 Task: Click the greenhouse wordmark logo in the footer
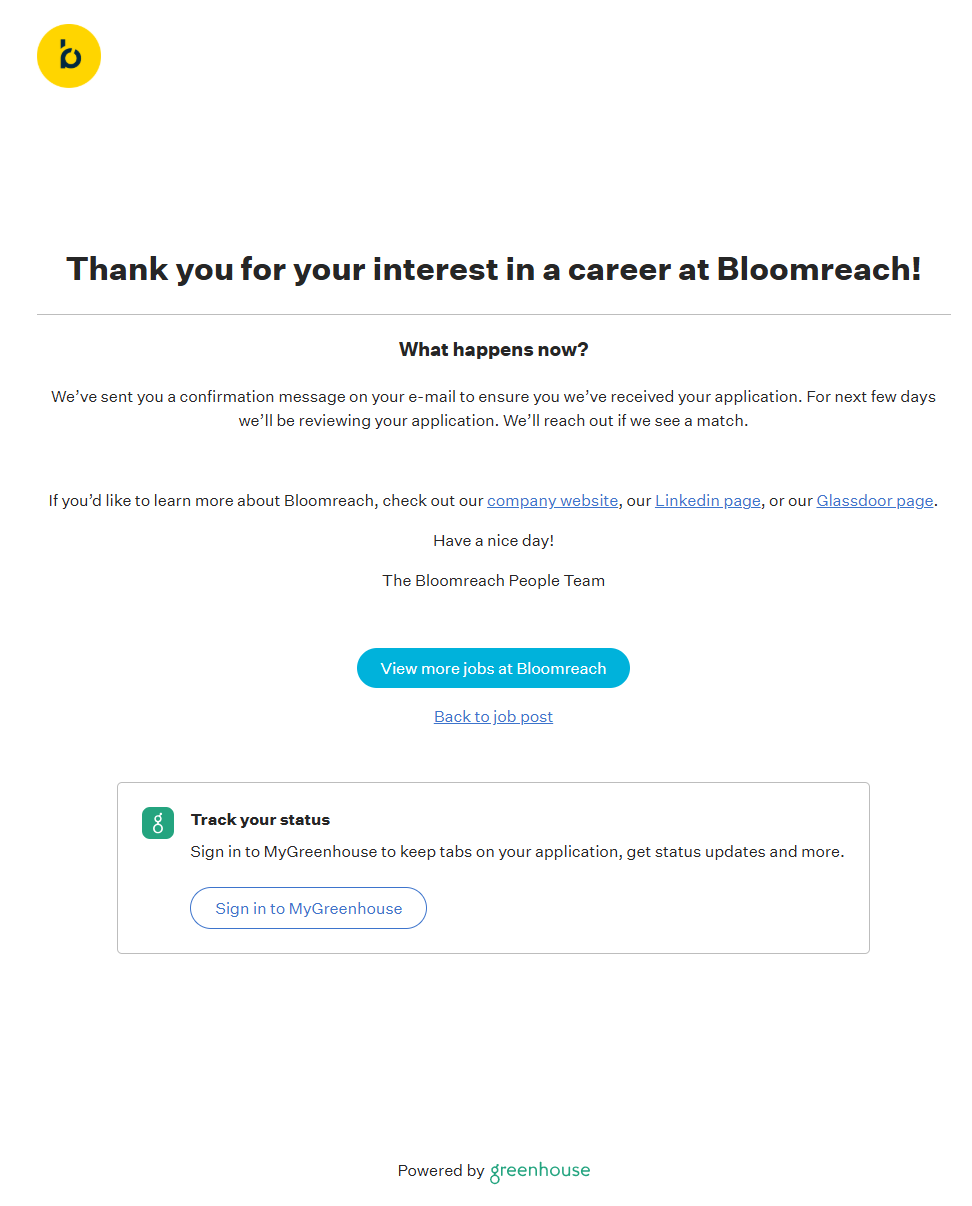(540, 1171)
